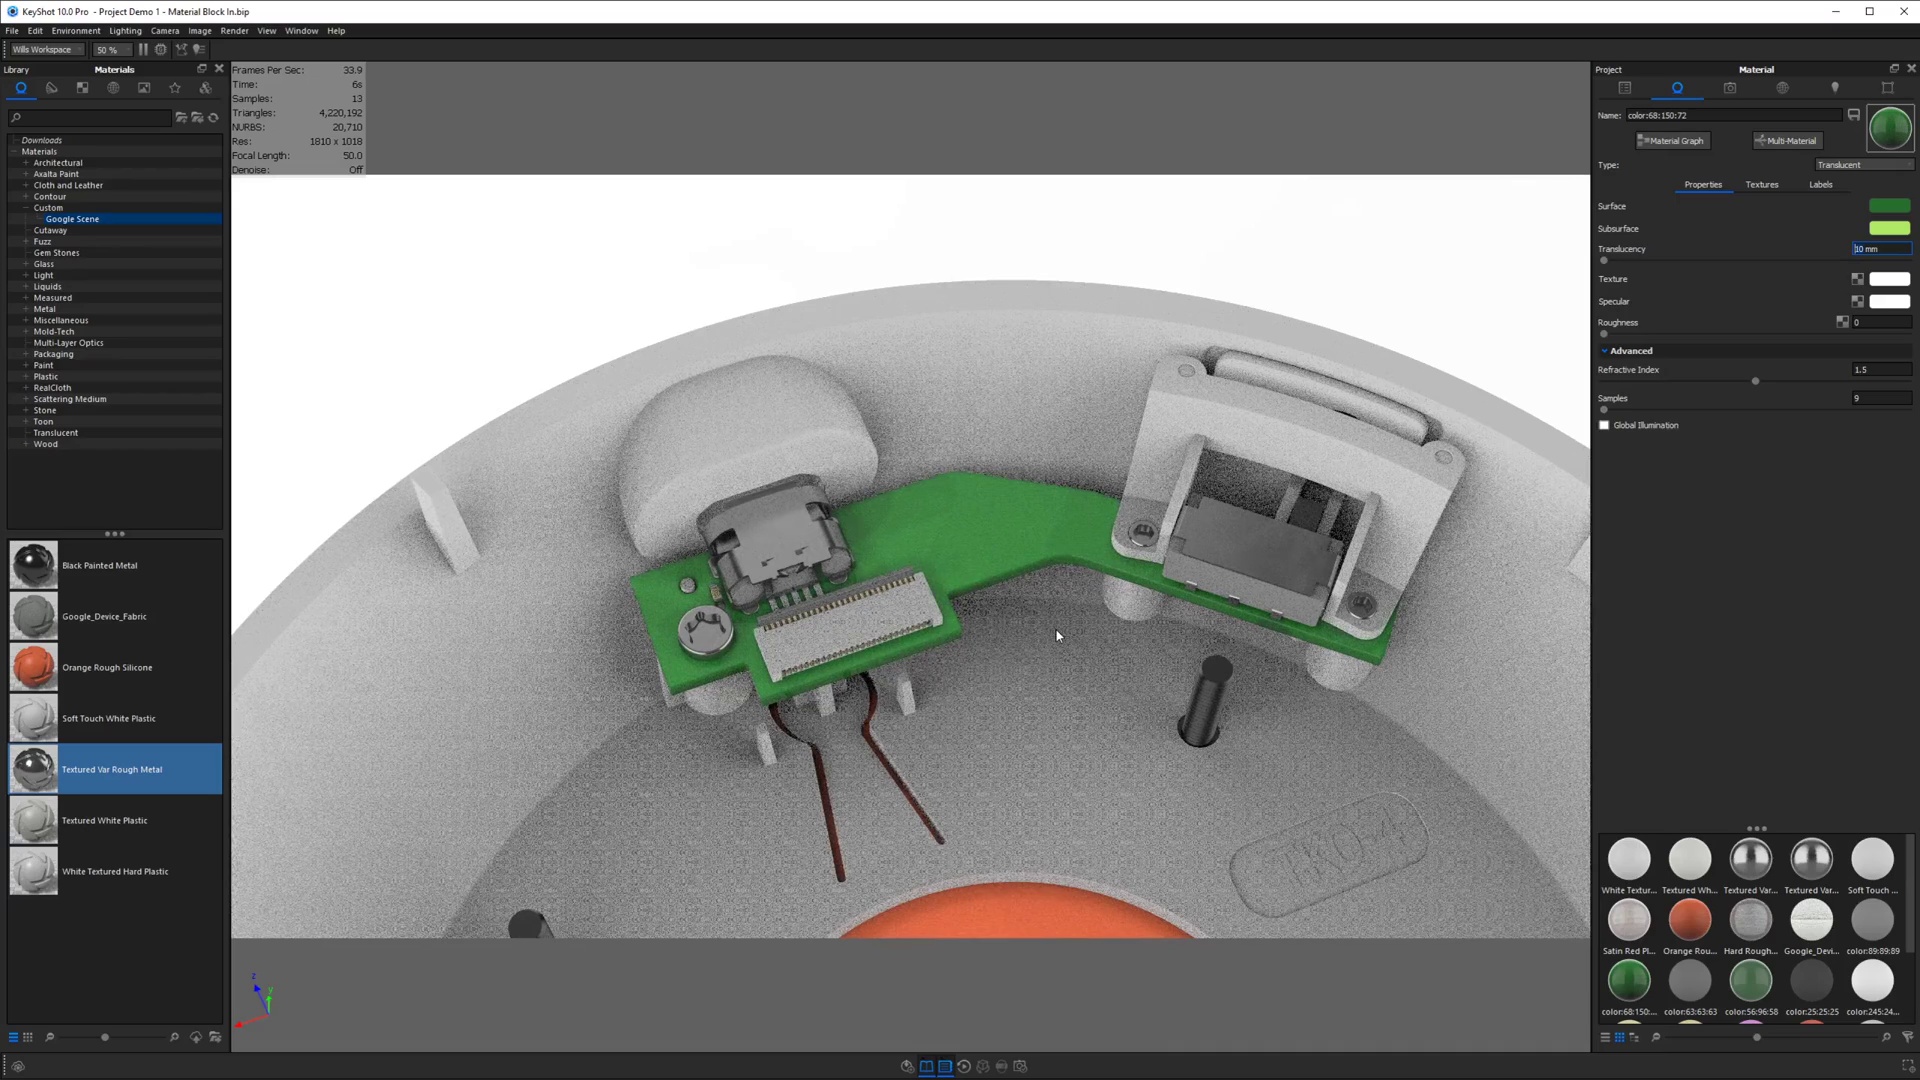
Task: Open the Project Image tab icon
Action: (x=1887, y=88)
